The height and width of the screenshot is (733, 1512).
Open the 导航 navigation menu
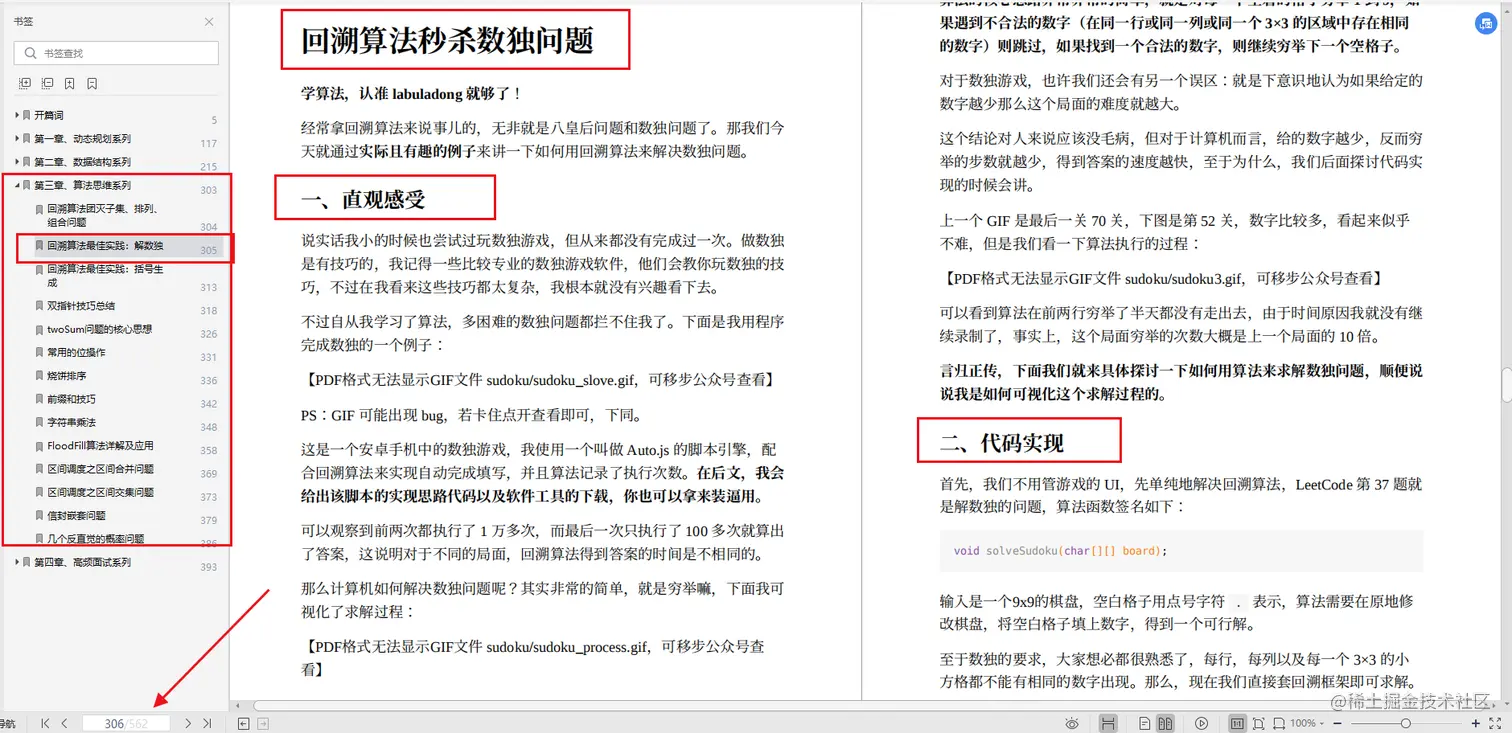(x=9, y=722)
